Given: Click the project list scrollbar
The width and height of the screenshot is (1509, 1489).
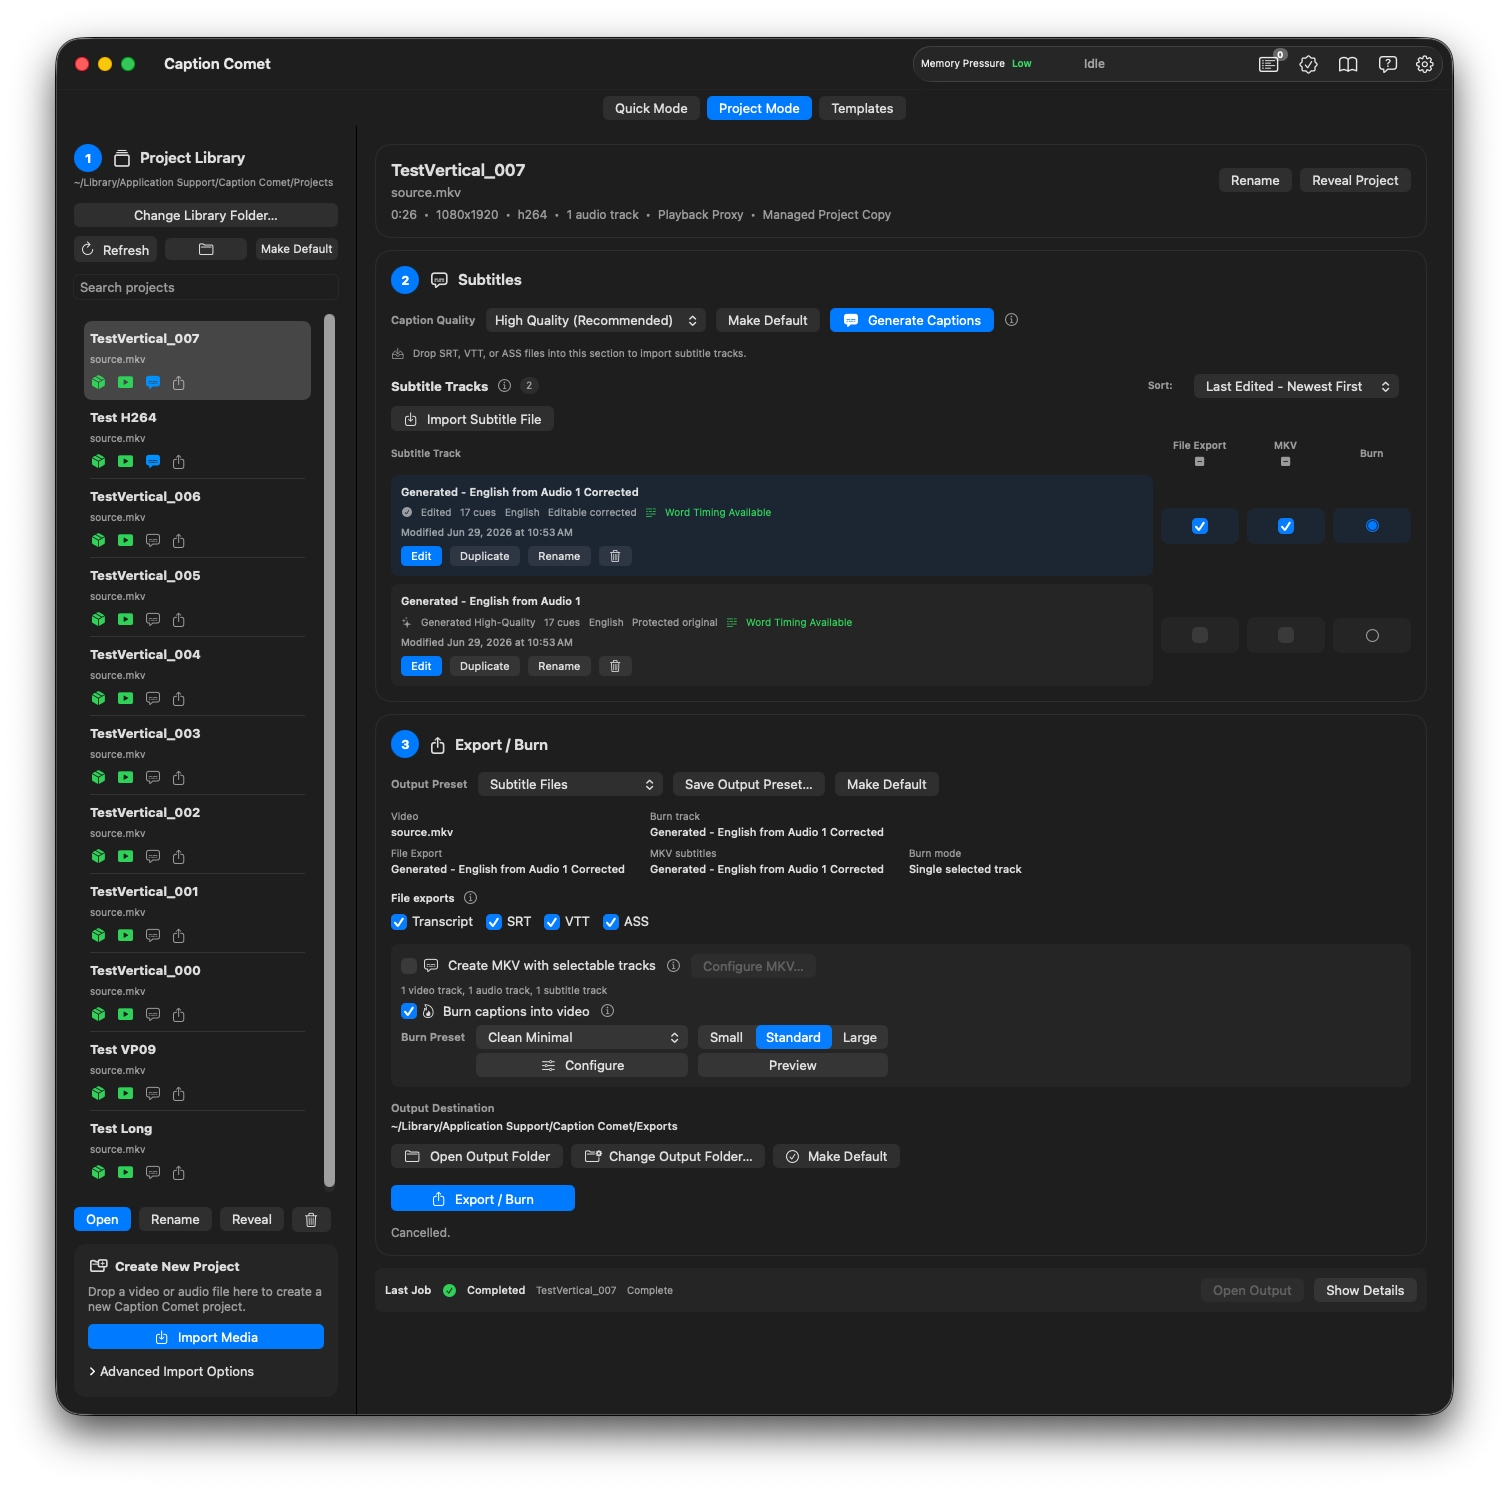Looking at the screenshot, I should pyautogui.click(x=329, y=750).
